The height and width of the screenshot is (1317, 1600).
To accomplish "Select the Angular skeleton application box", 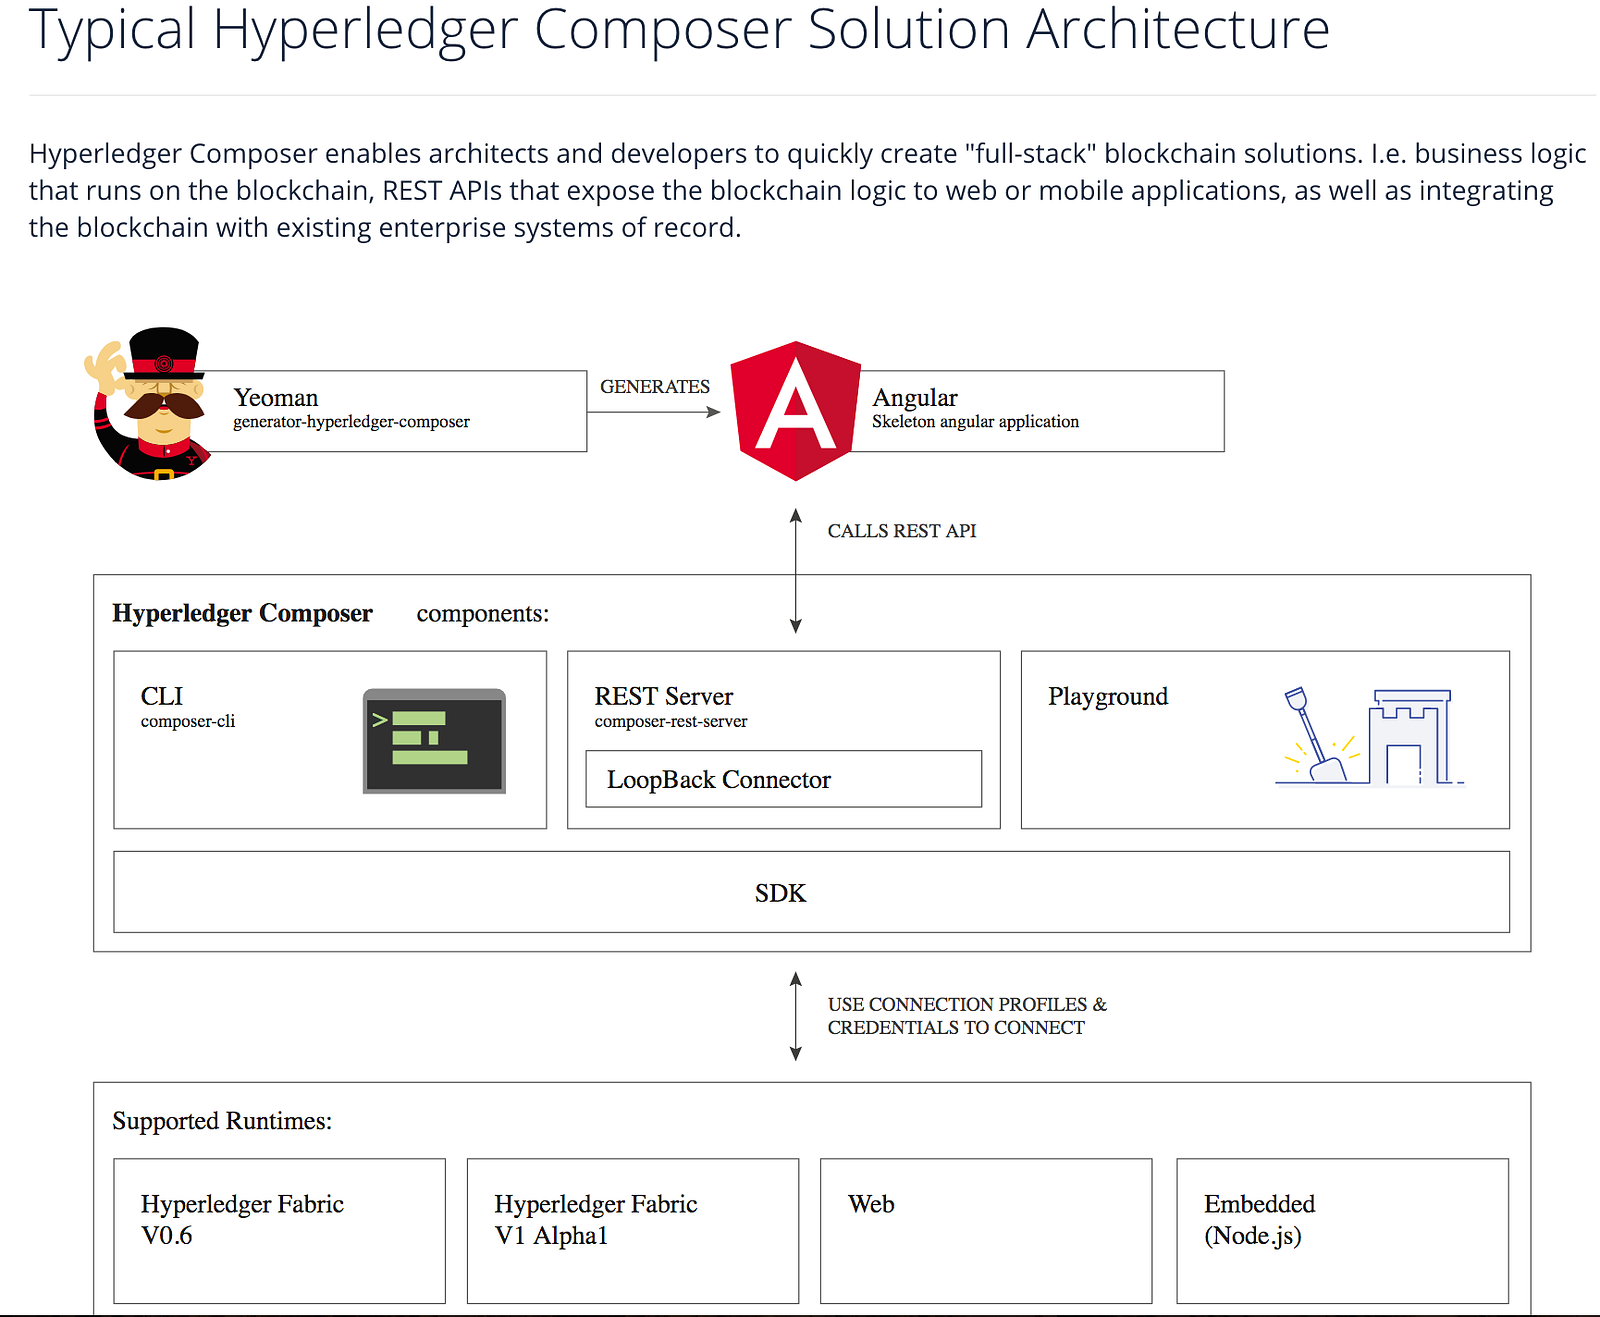I will [x=1037, y=411].
